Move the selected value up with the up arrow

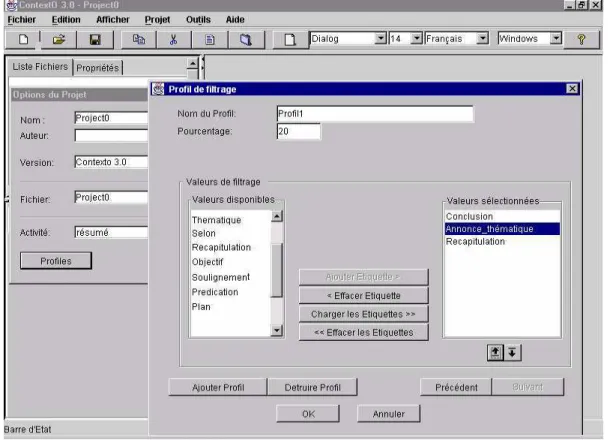click(495, 352)
